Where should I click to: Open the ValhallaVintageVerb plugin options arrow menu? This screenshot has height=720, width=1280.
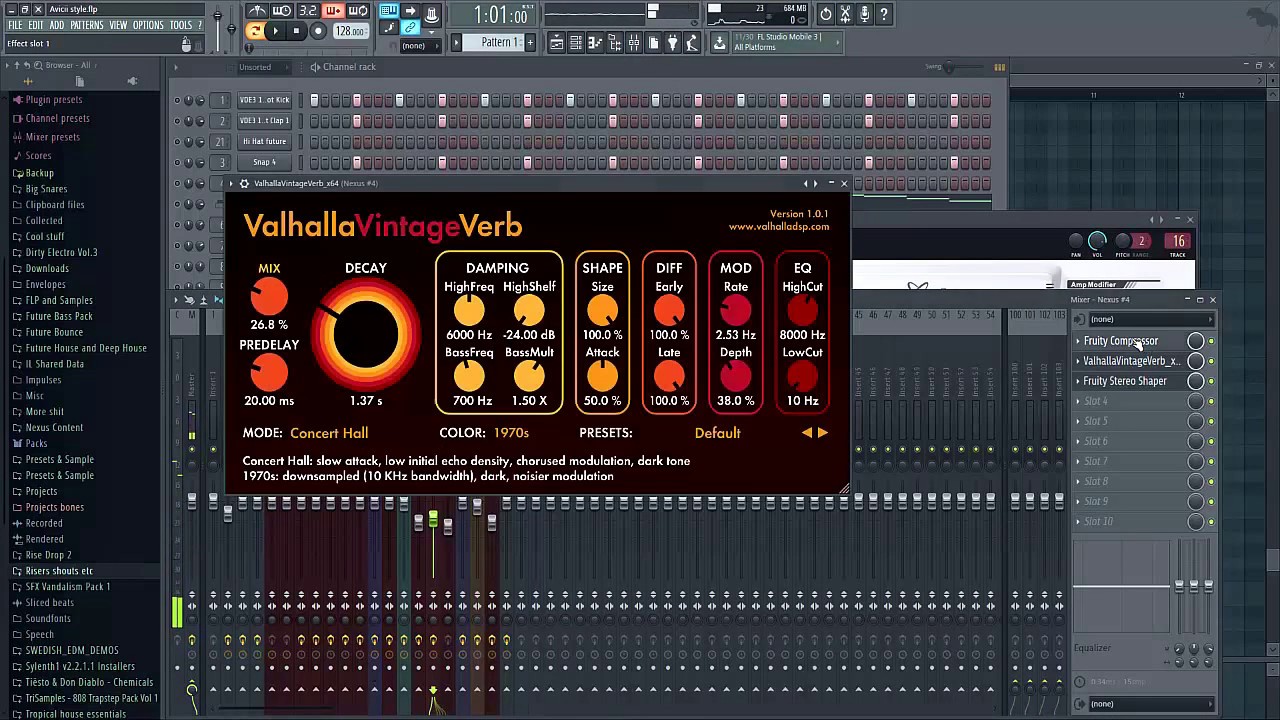[x=231, y=184]
